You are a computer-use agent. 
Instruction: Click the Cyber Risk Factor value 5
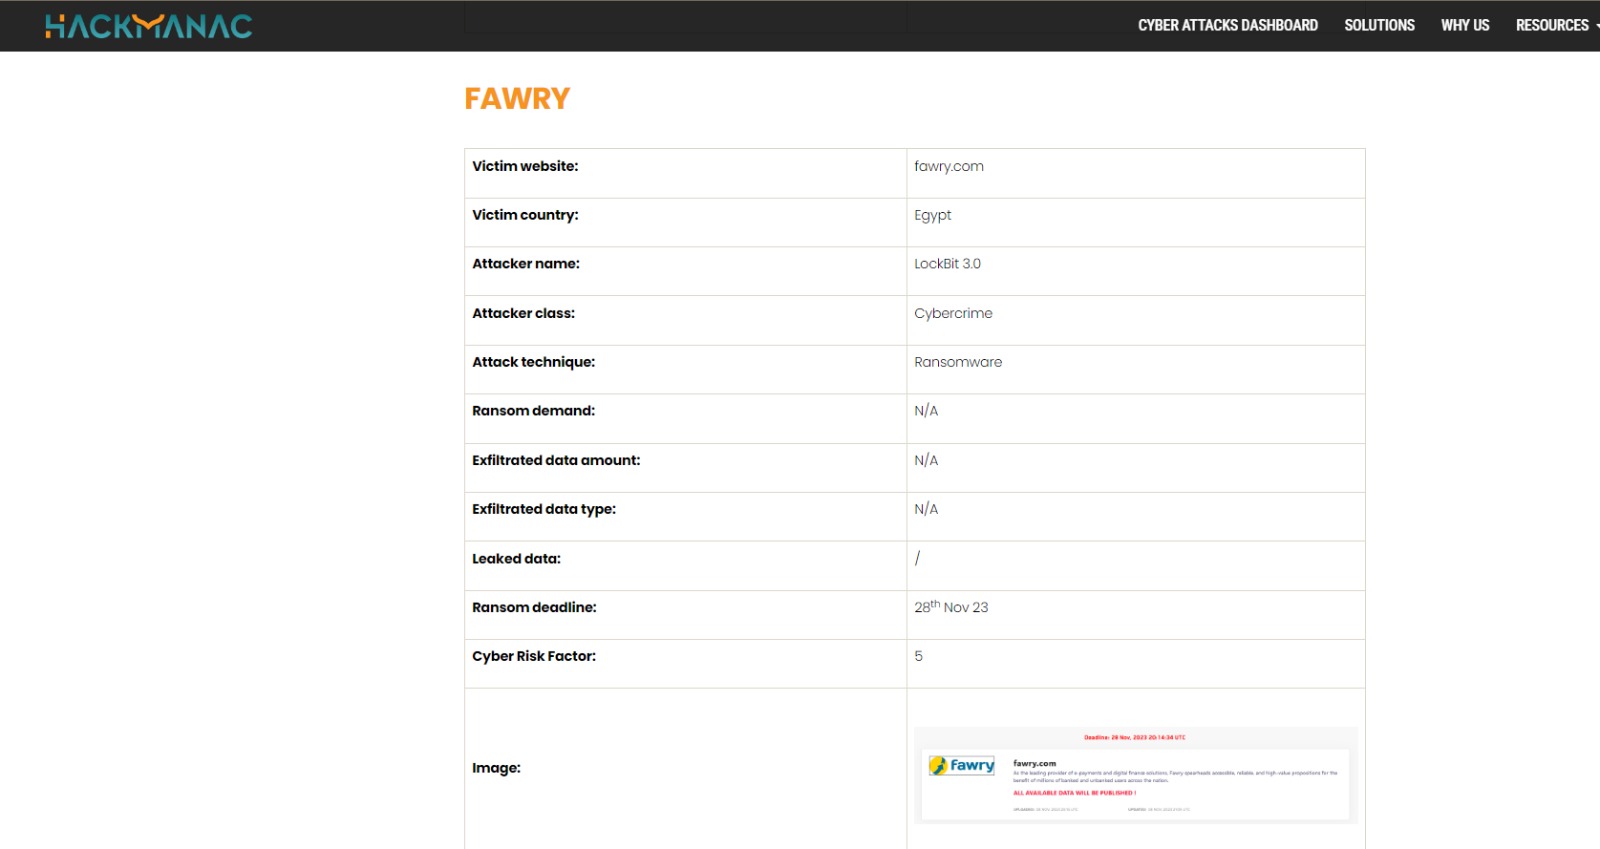[x=918, y=657]
